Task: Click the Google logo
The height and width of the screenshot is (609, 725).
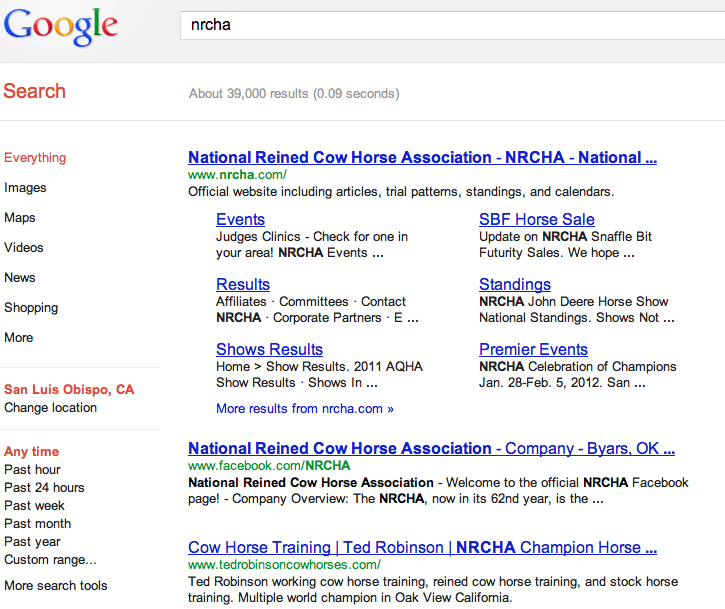Action: [x=61, y=26]
